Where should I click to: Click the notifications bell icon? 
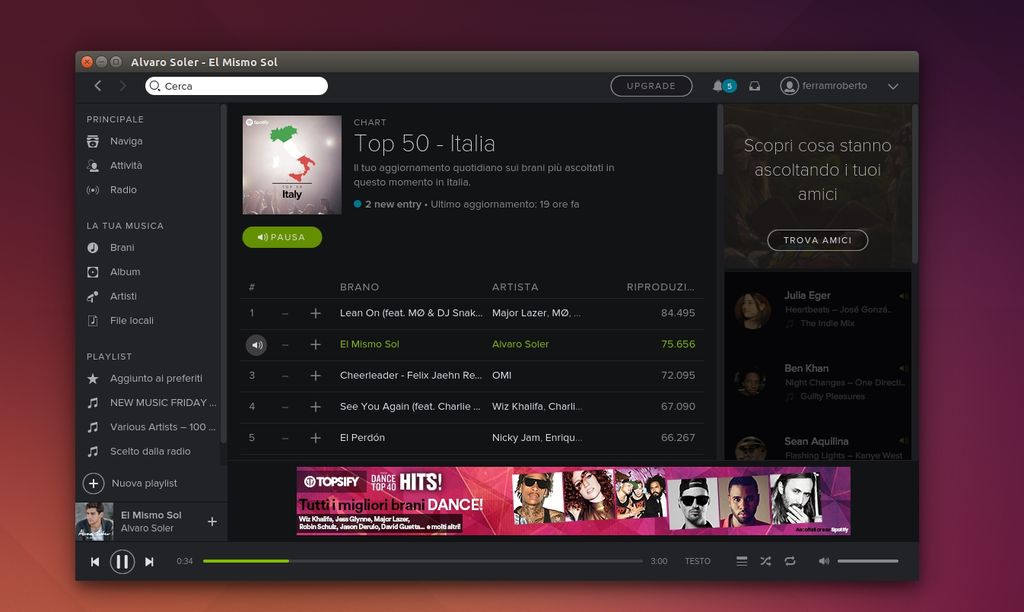tap(718, 86)
